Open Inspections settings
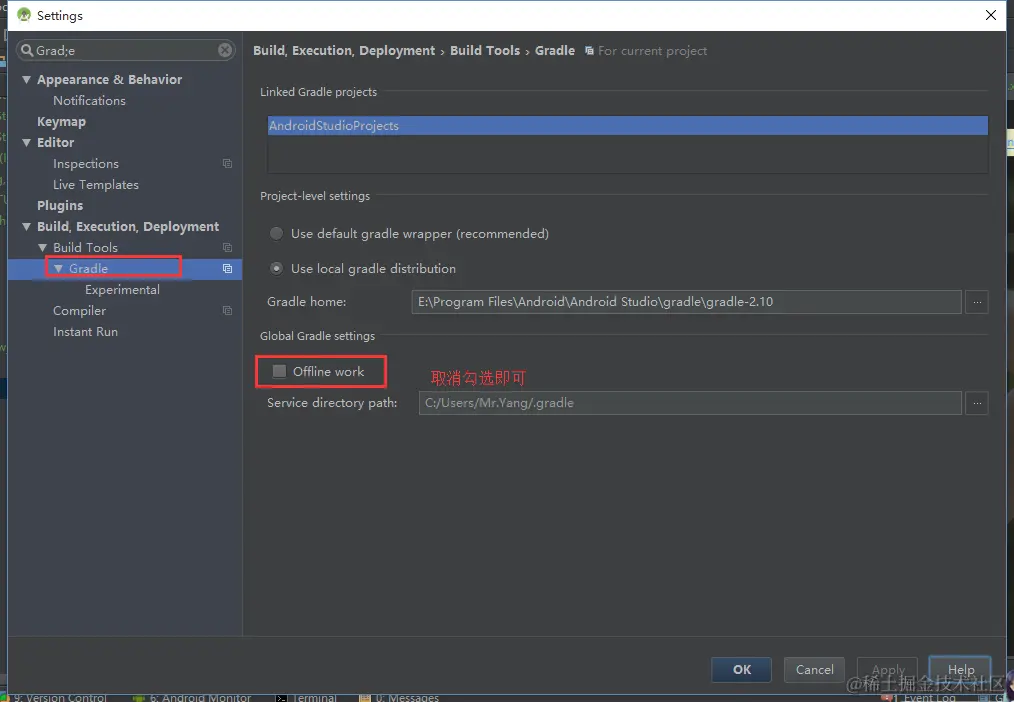1014x702 pixels. (x=86, y=164)
